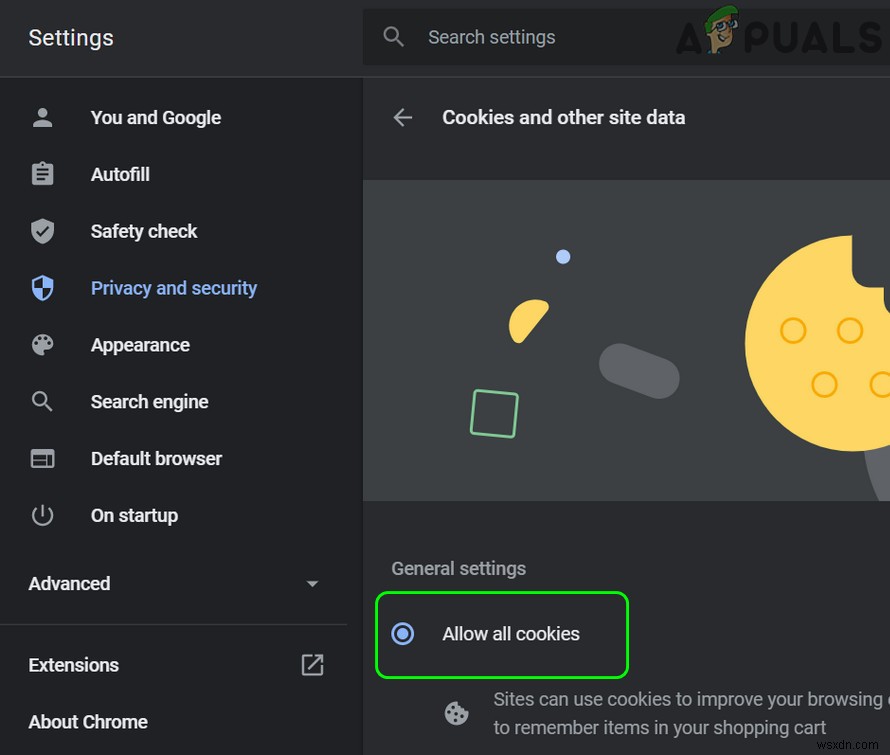Viewport: 890px width, 755px height.
Task: Select the Appearance palette icon
Action: pyautogui.click(x=42, y=345)
